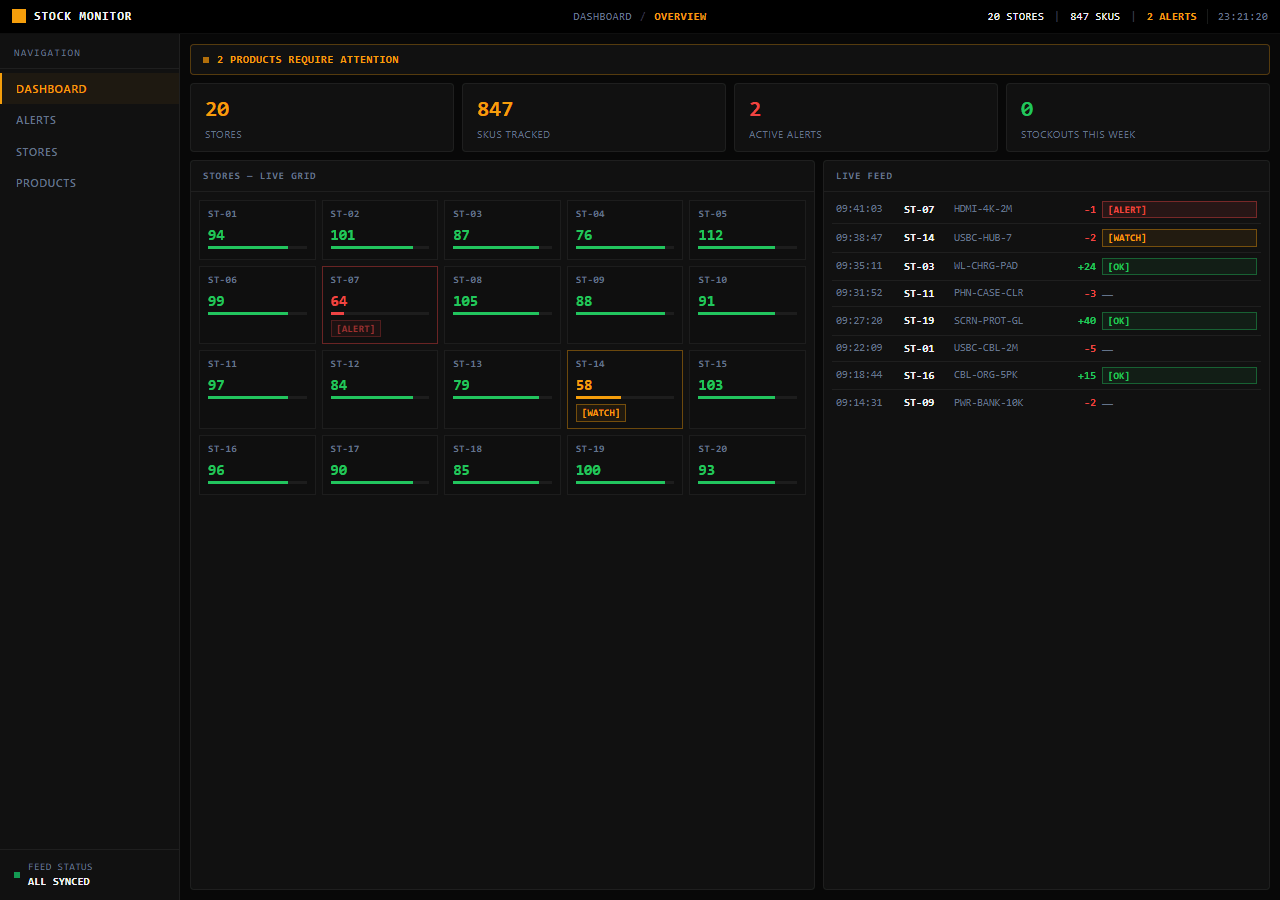Open store tile ST-19
1280x900 pixels.
pos(625,465)
